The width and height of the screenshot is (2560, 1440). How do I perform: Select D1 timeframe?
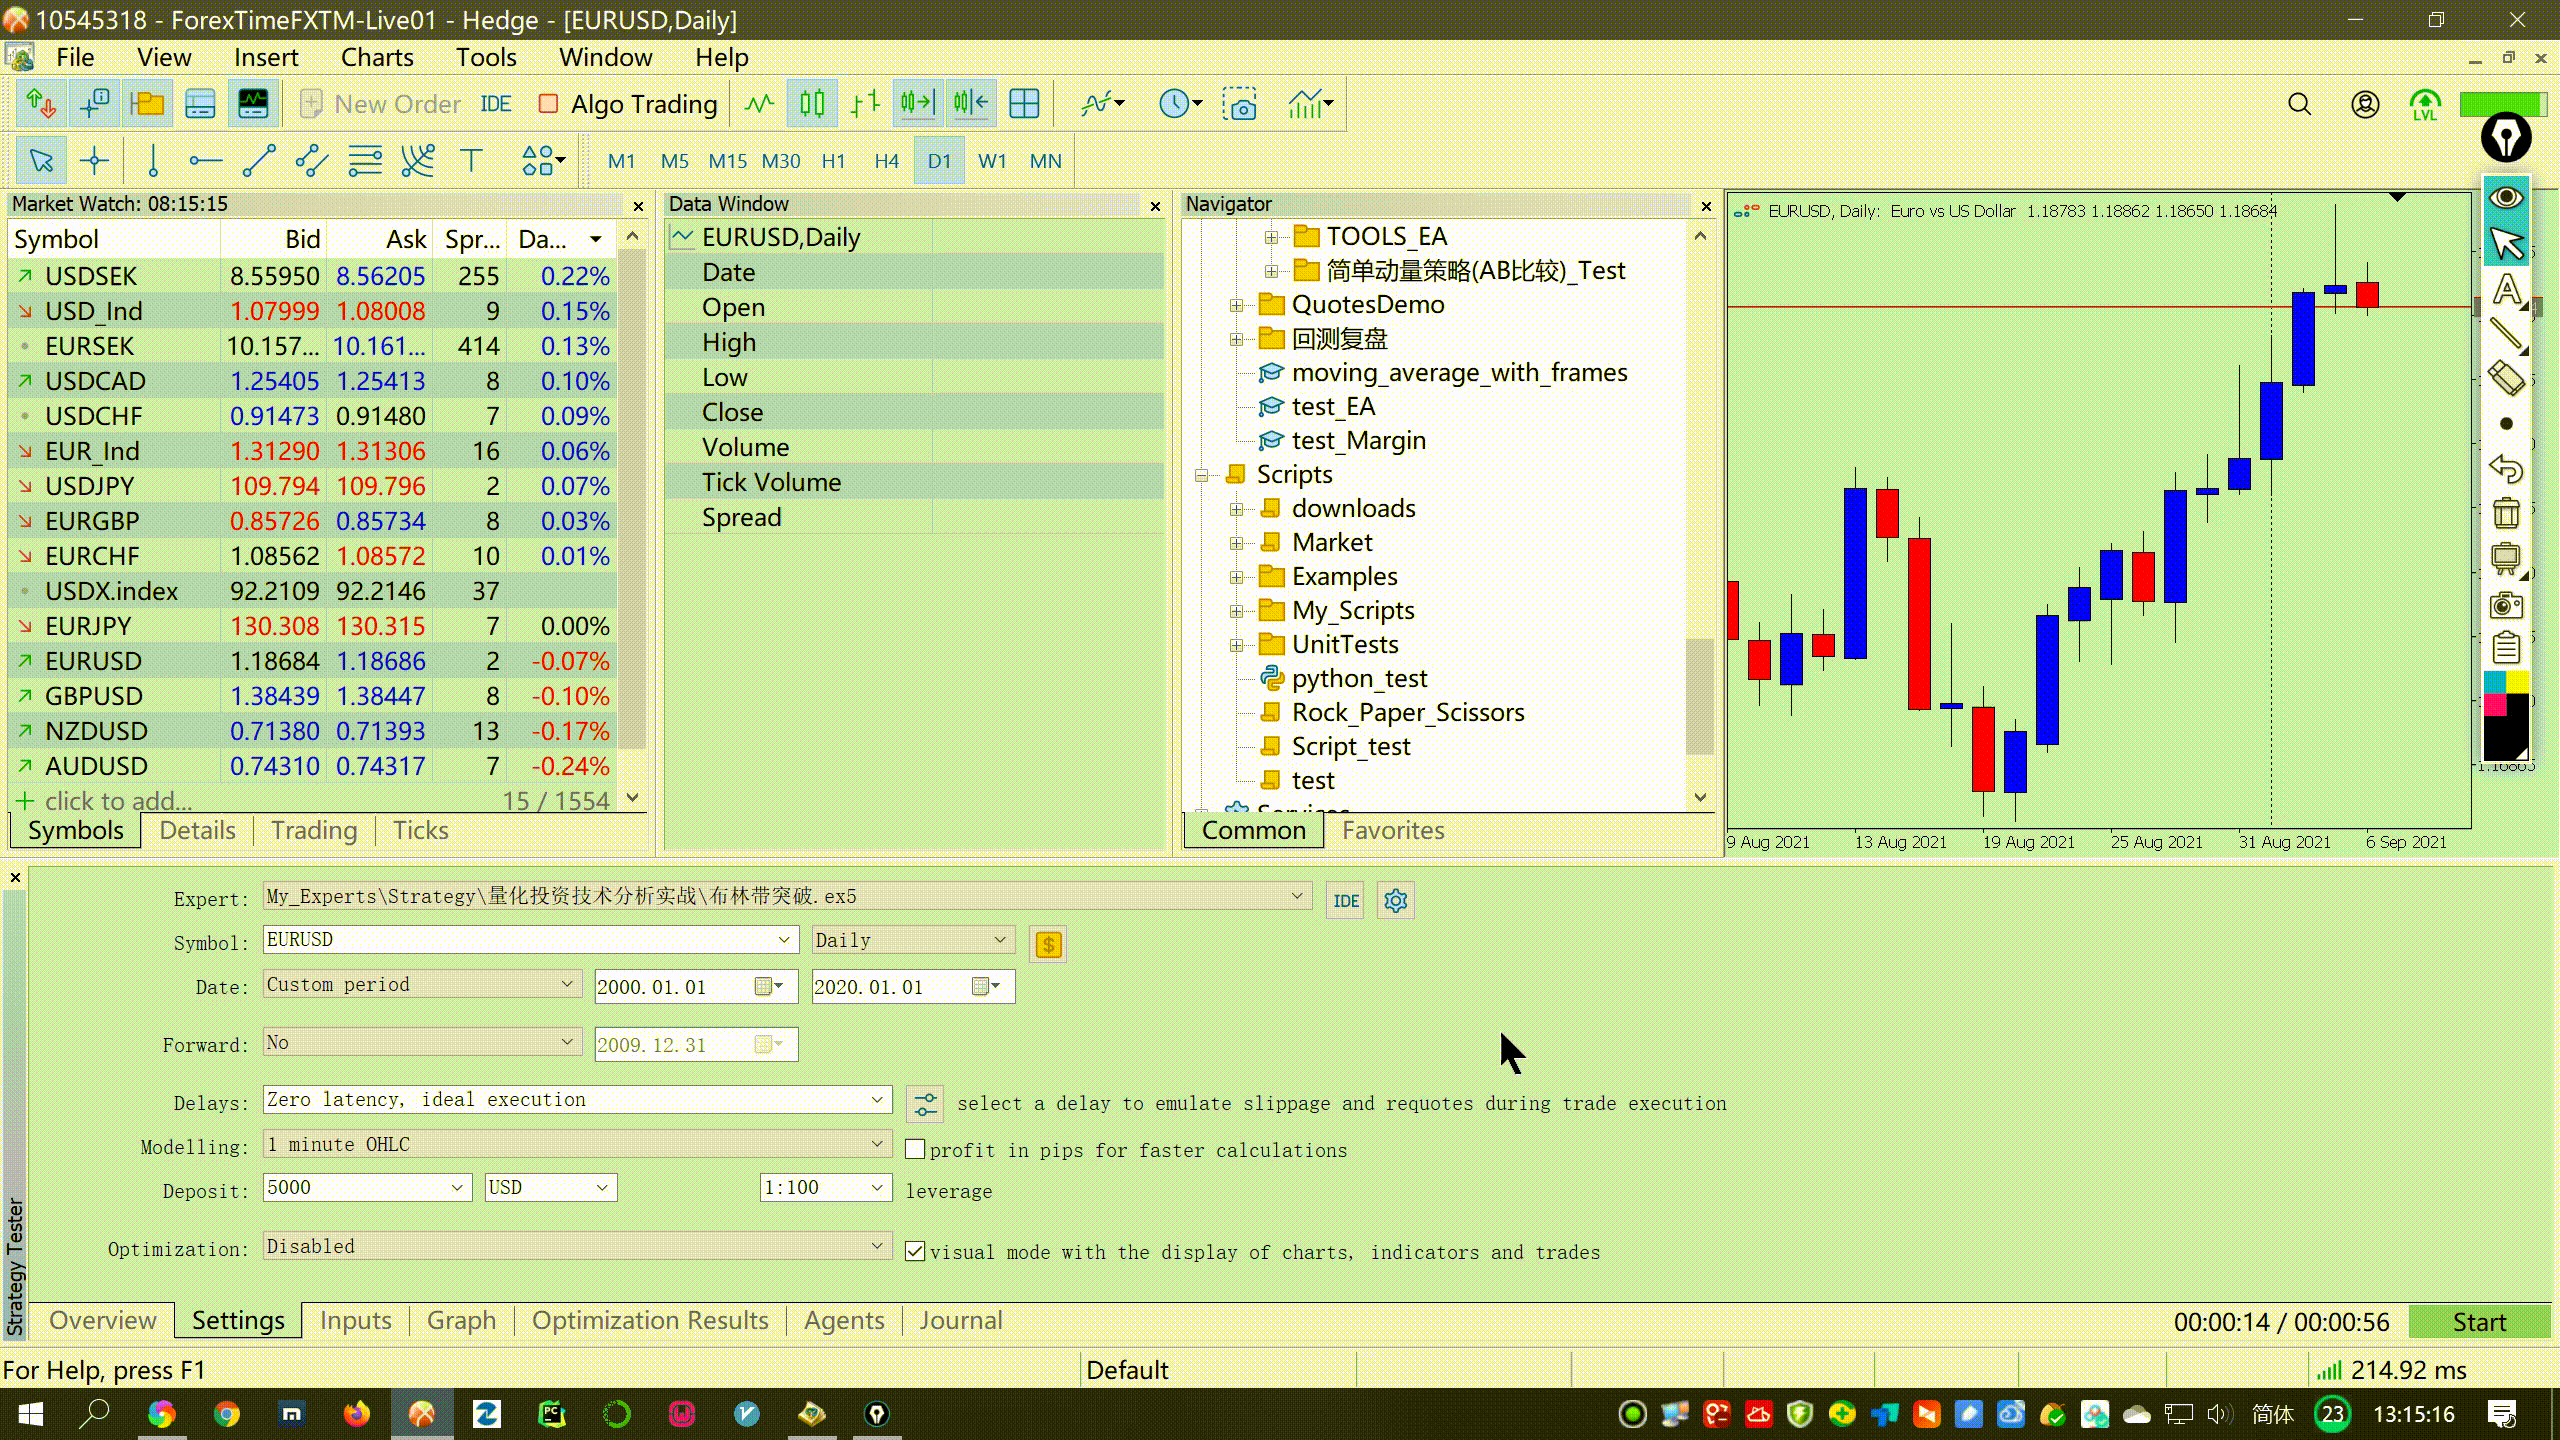pos(939,161)
